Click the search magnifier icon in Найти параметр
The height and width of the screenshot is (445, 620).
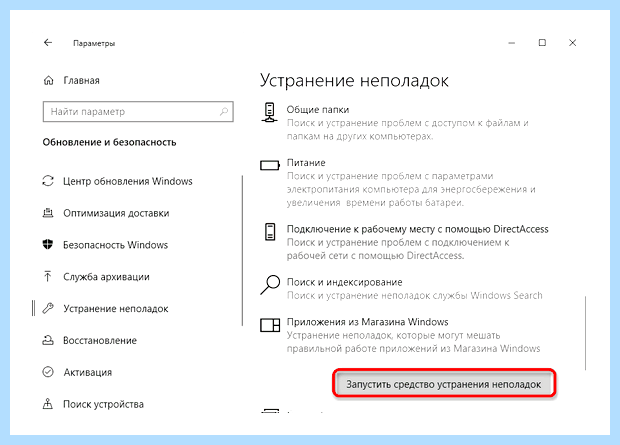click(224, 112)
